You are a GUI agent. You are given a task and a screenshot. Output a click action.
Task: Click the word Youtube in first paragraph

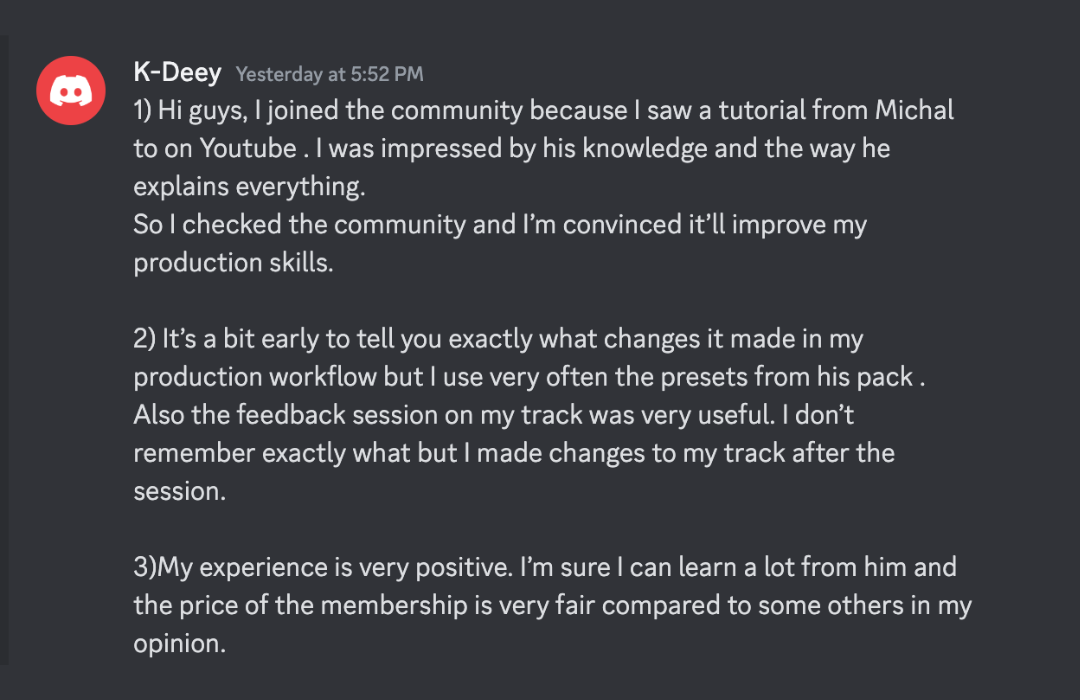point(248,148)
